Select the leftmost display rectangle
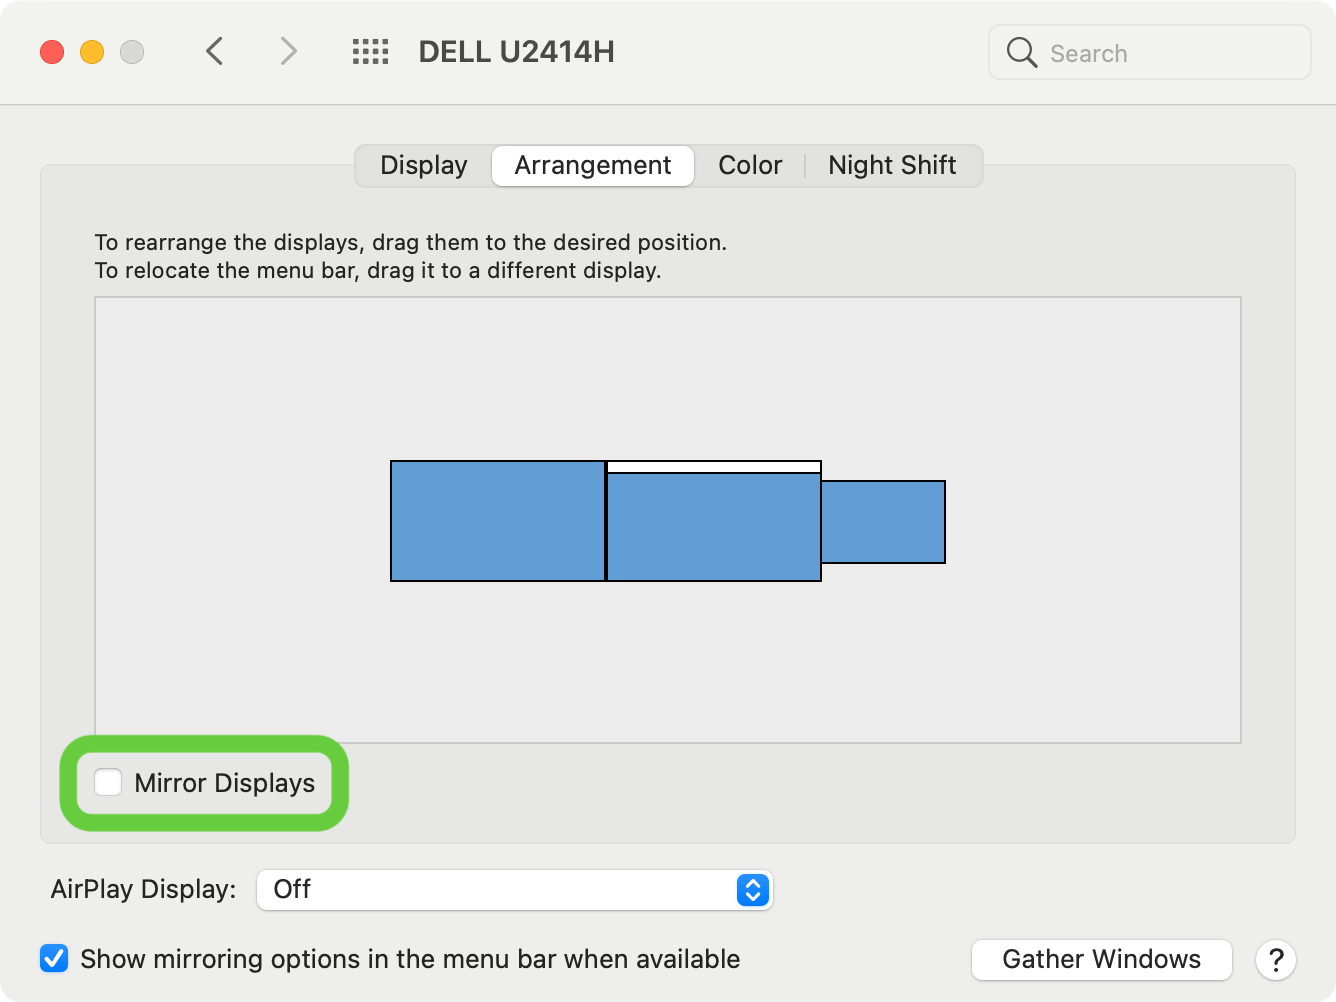The image size is (1336, 1002). pyautogui.click(x=497, y=521)
